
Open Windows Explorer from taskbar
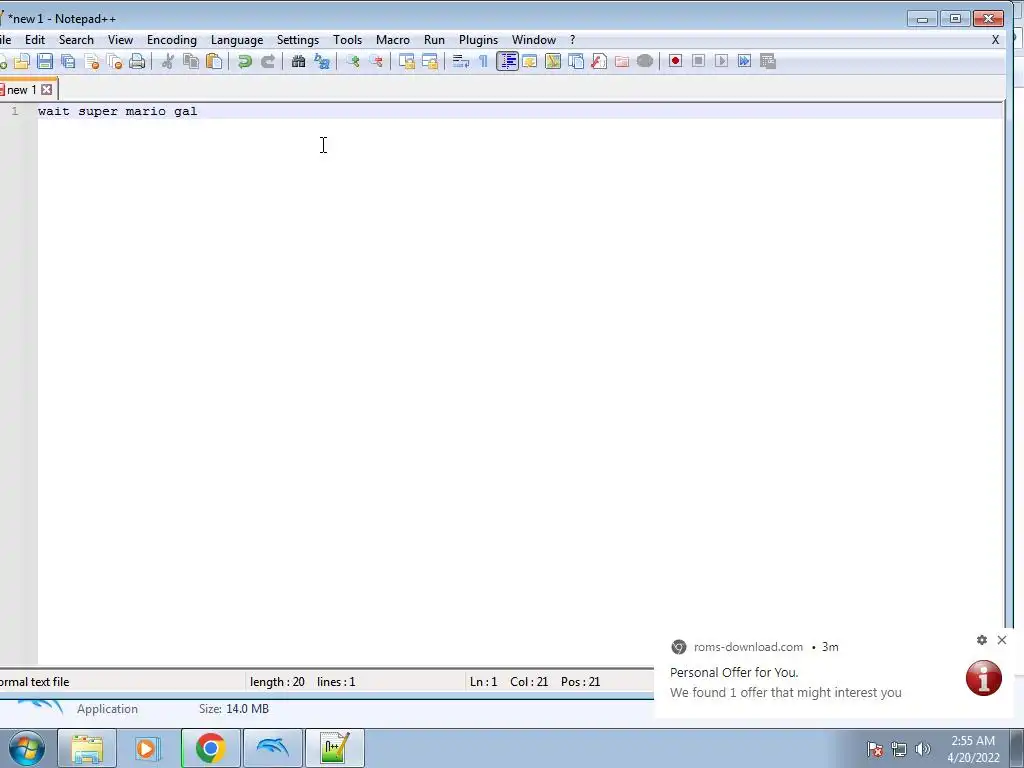(87, 748)
